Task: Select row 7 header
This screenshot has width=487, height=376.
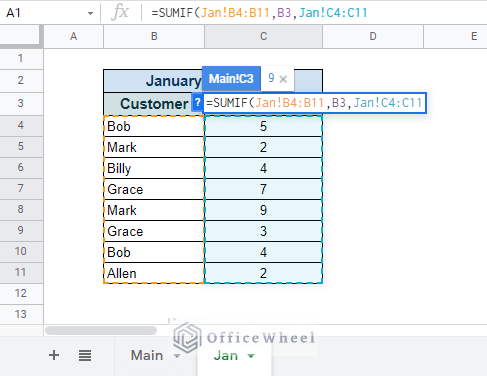Action: [21, 189]
